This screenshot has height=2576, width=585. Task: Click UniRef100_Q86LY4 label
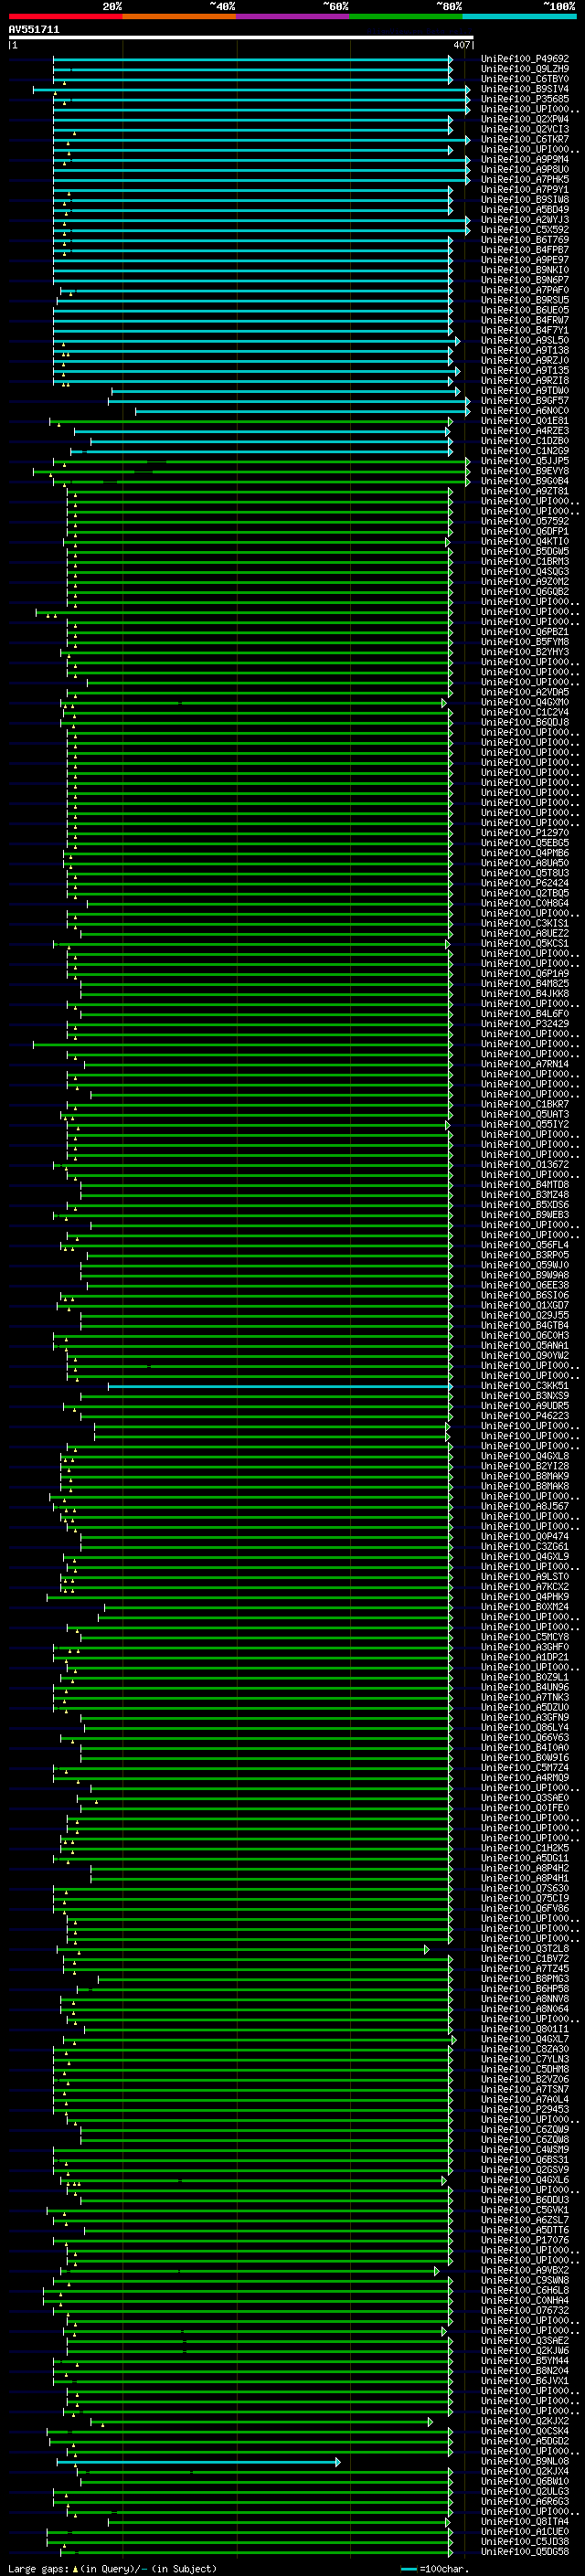point(525,1727)
